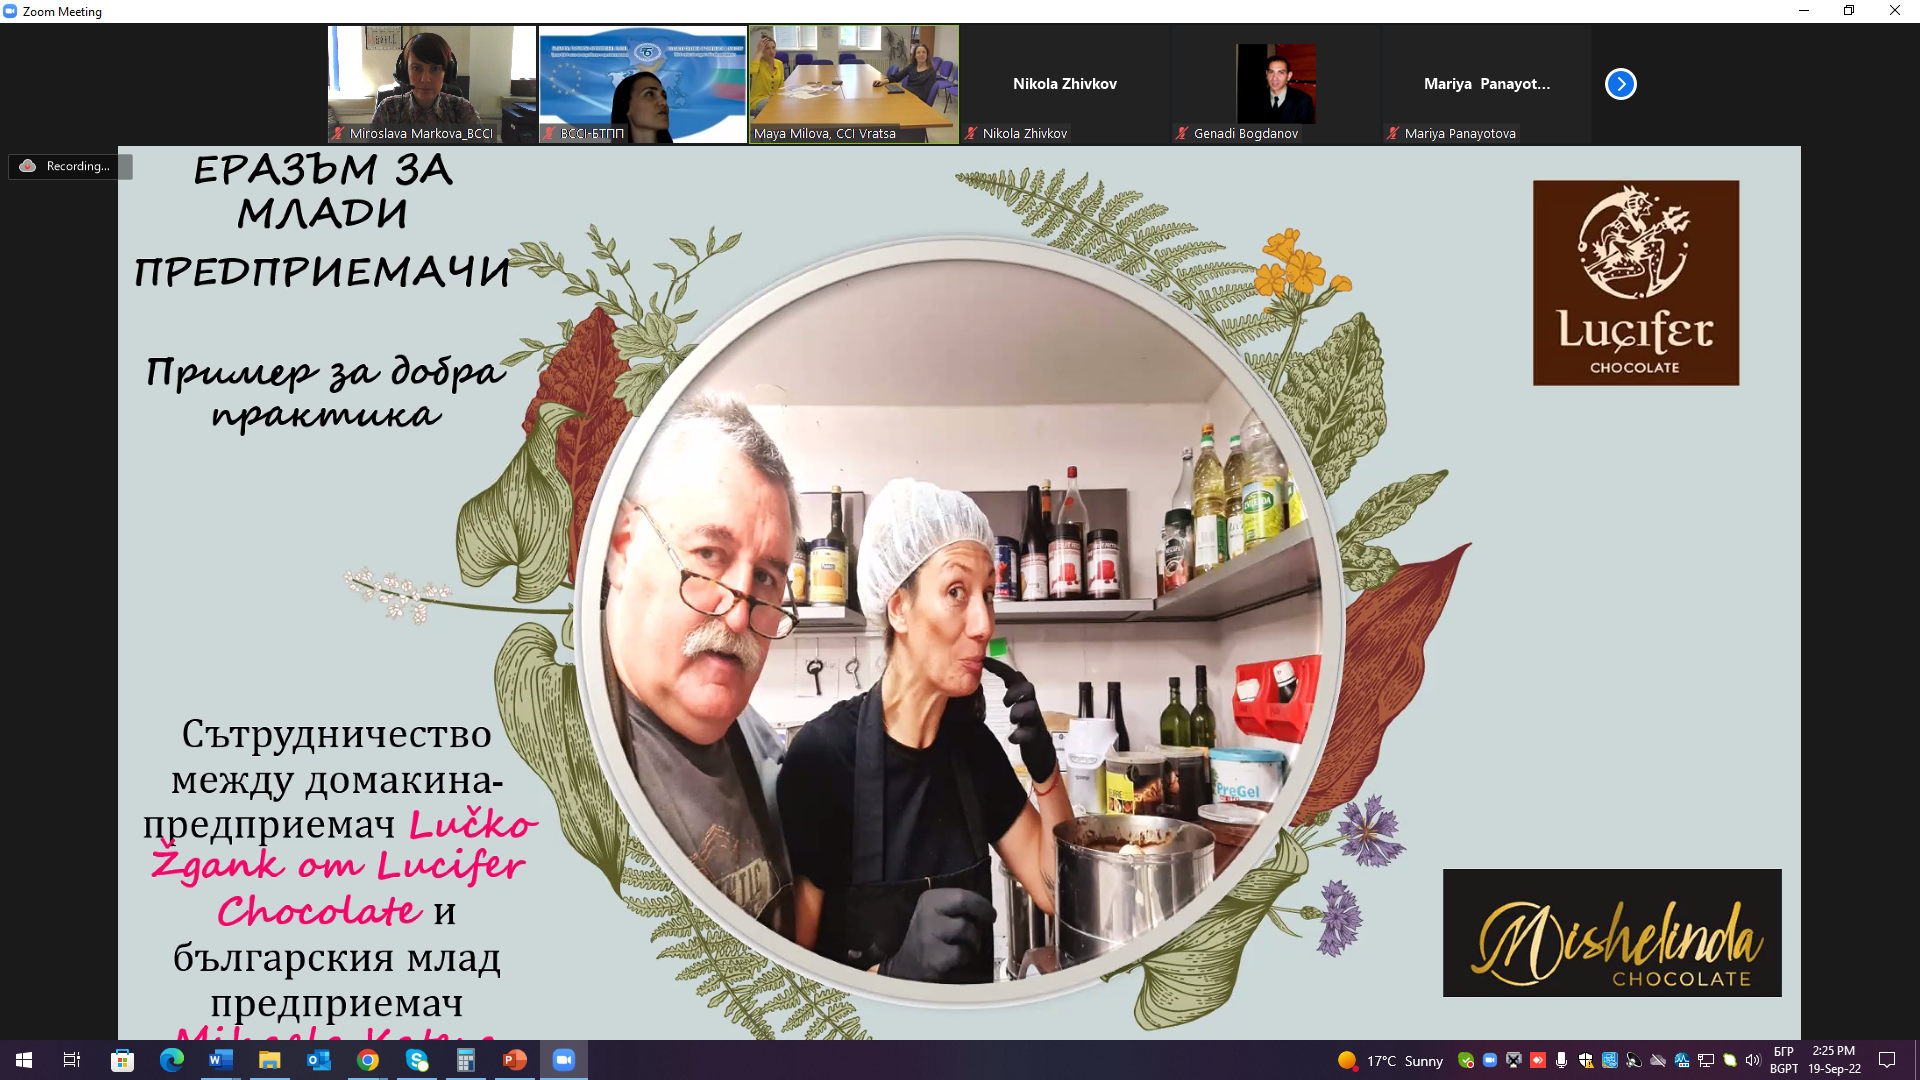Image resolution: width=1920 pixels, height=1080 pixels.
Task: Click the Zoom taskbar button
Action: (x=564, y=1060)
